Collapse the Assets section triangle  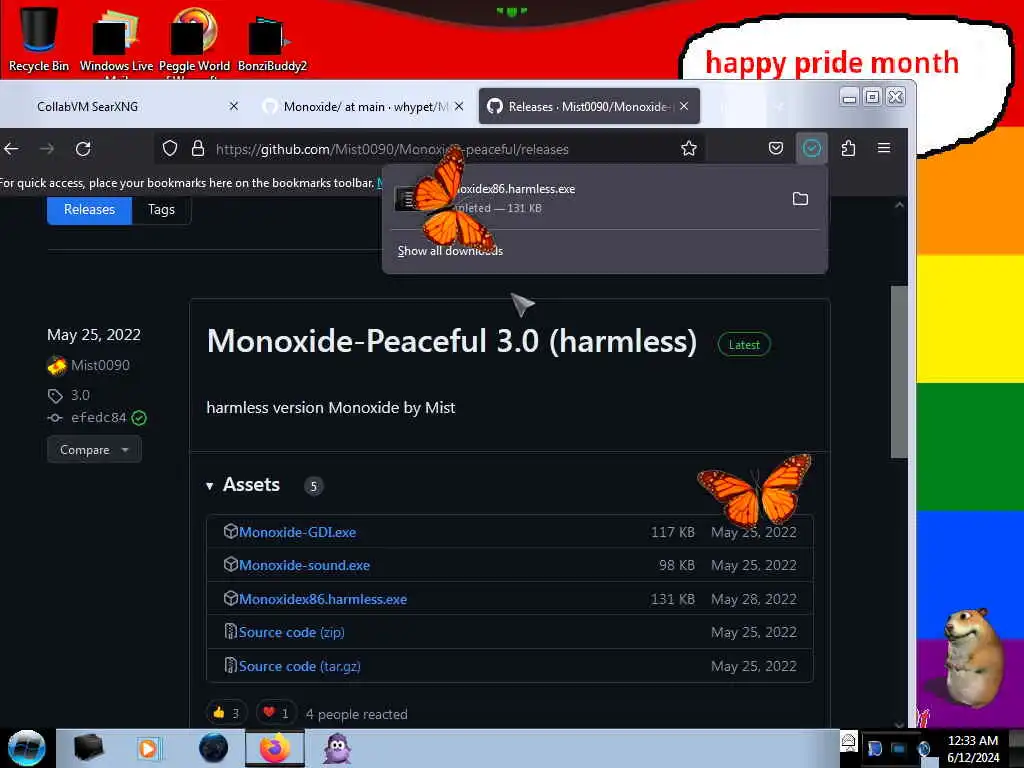click(210, 486)
